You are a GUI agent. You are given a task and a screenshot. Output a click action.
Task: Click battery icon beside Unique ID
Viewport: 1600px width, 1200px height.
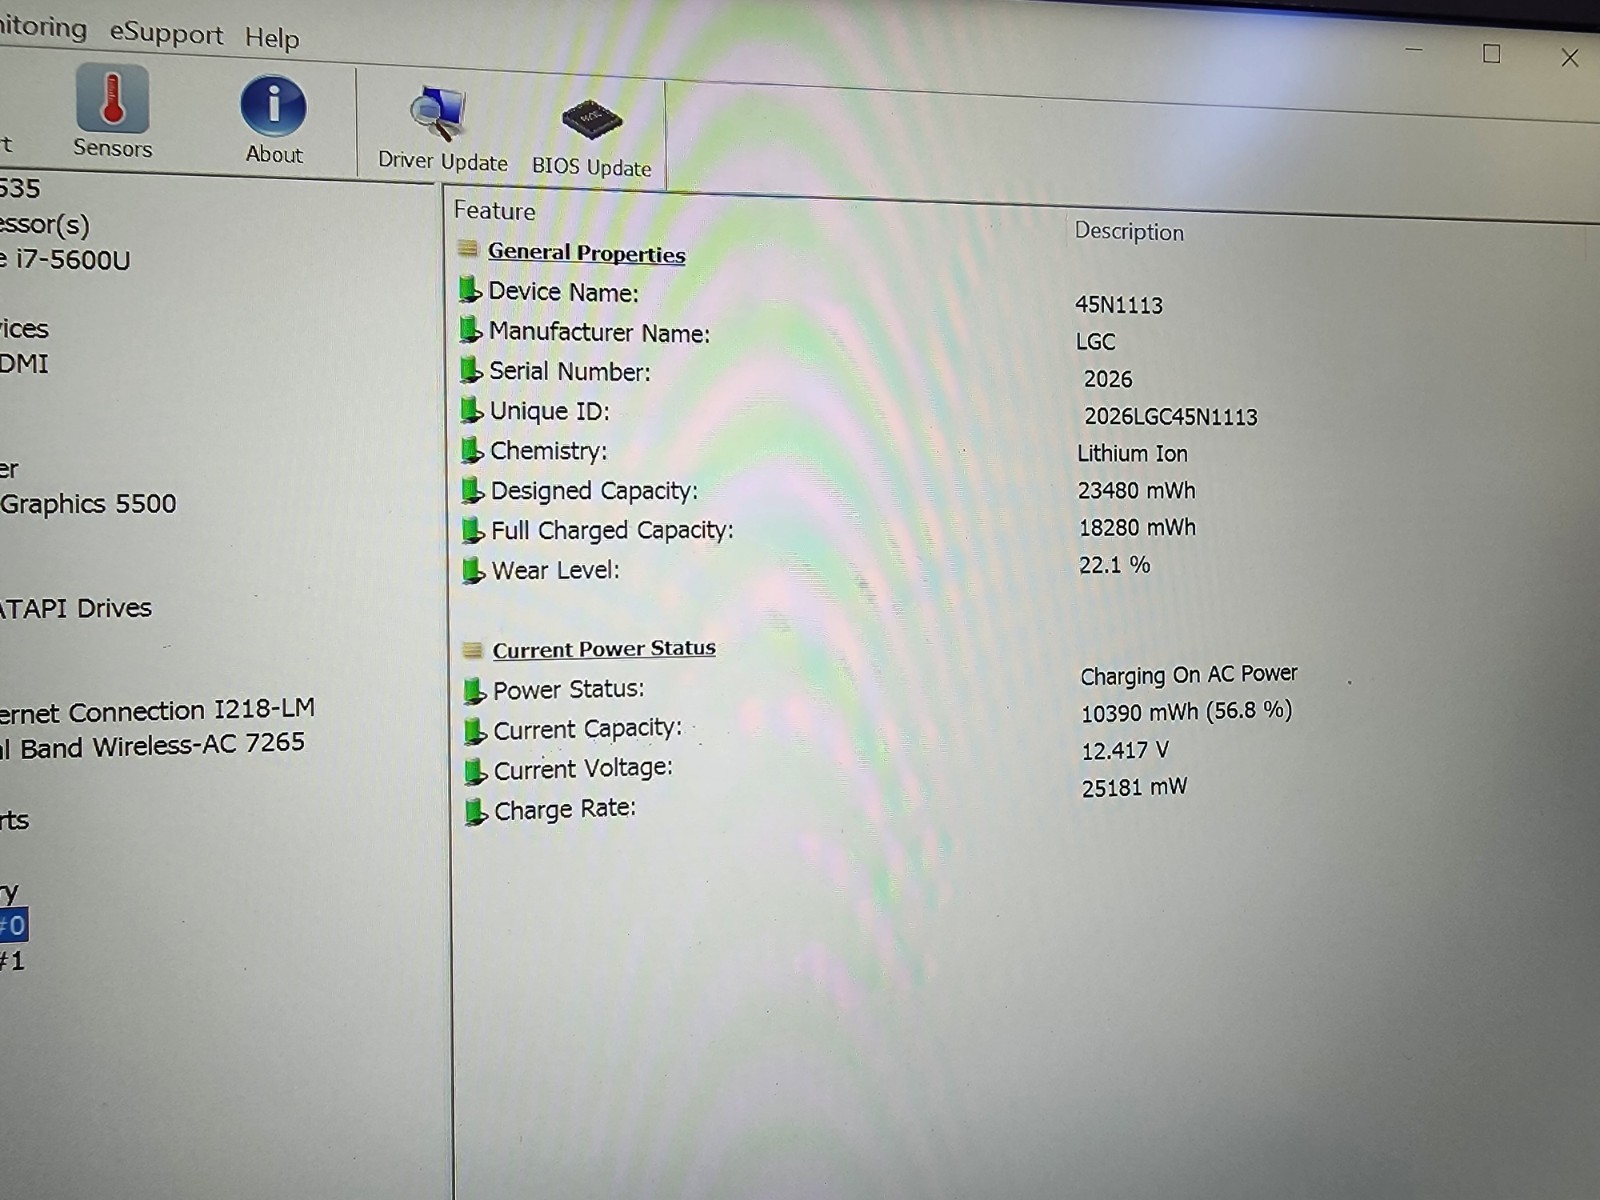471,410
